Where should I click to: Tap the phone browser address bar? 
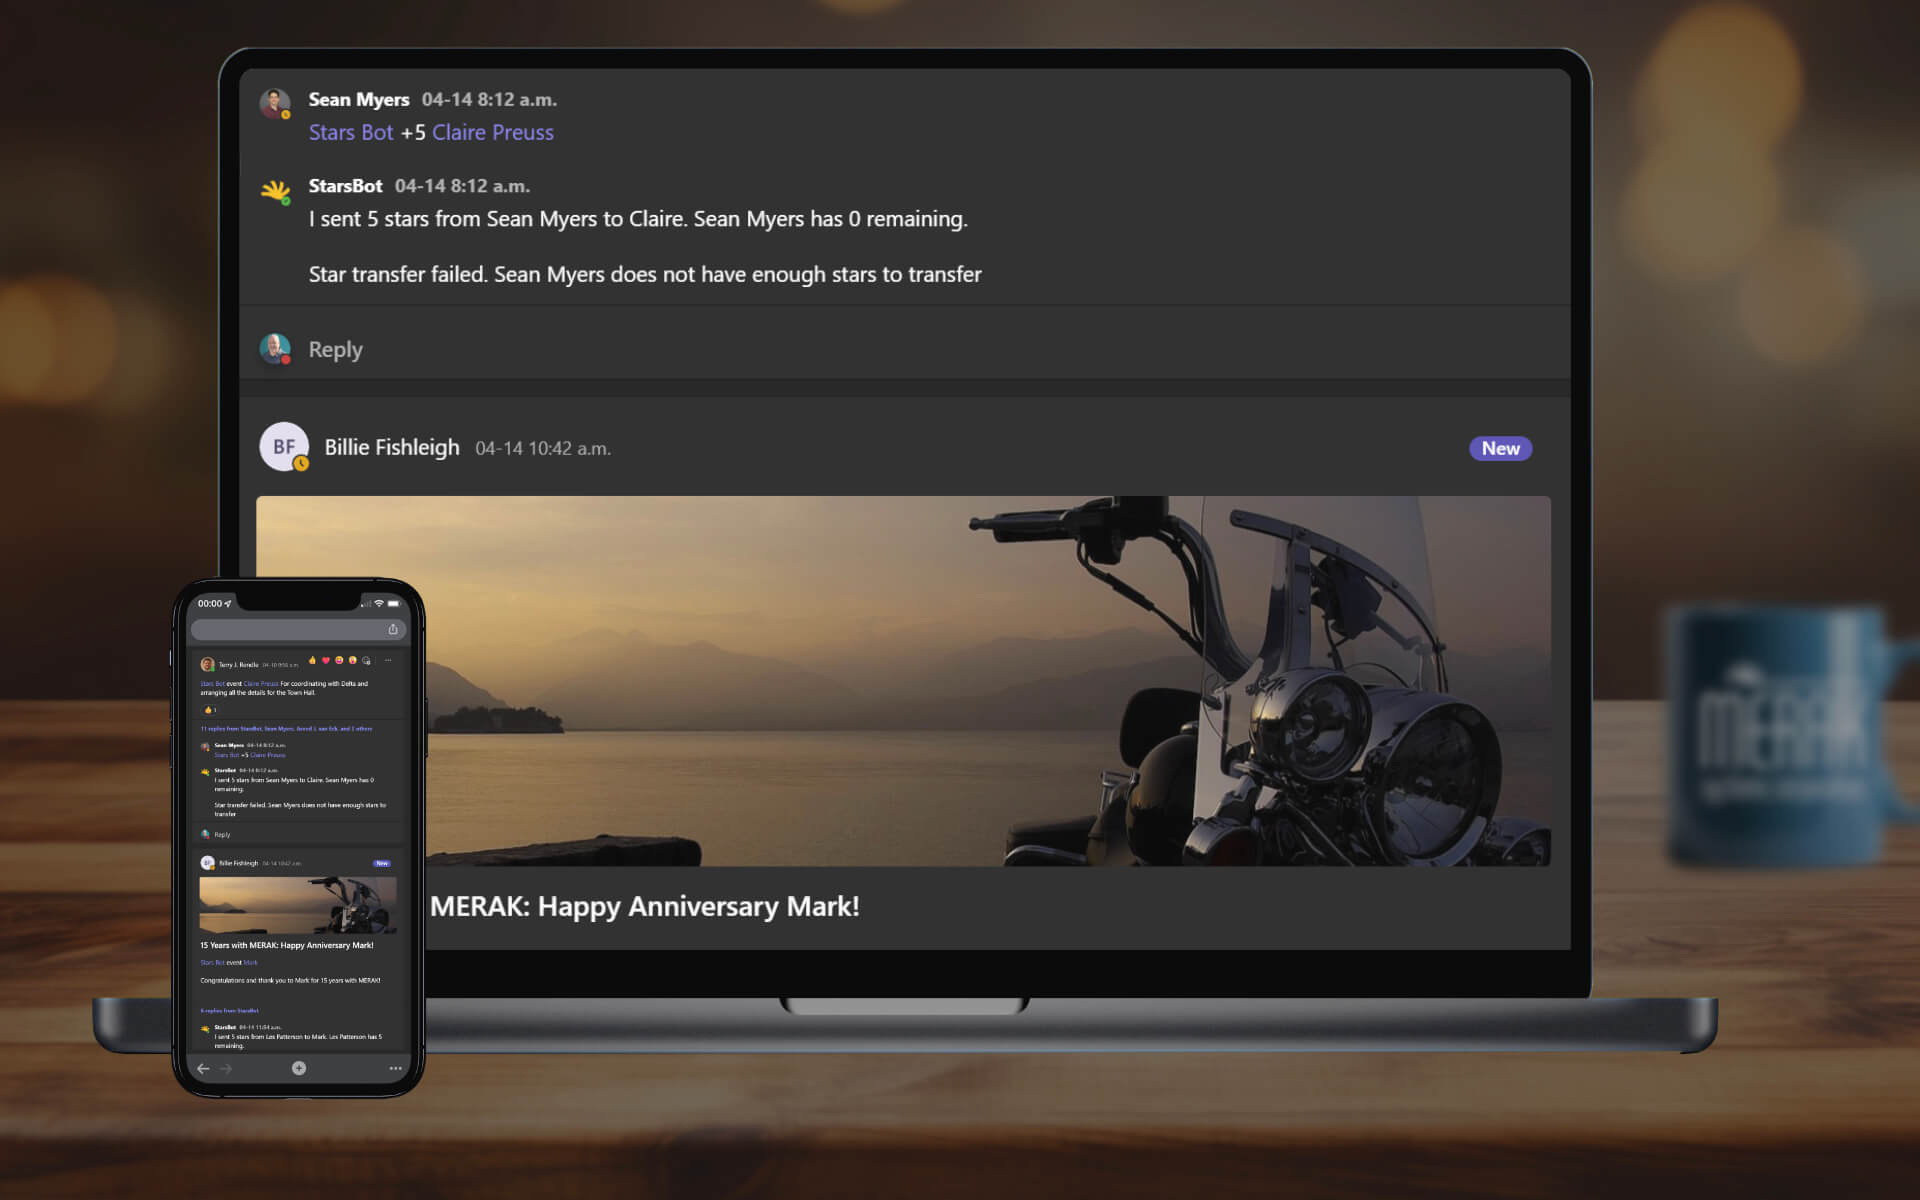[x=288, y=629]
